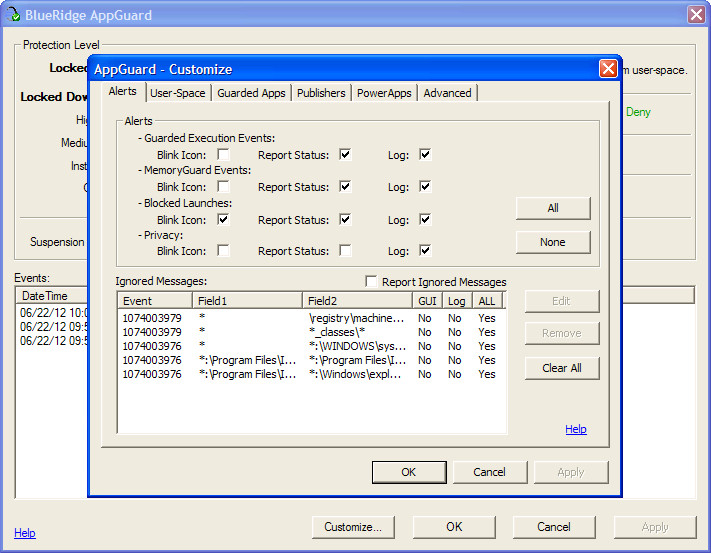Sort ignored messages by Event column
The width and height of the screenshot is (711, 553).
pyautogui.click(x=155, y=301)
